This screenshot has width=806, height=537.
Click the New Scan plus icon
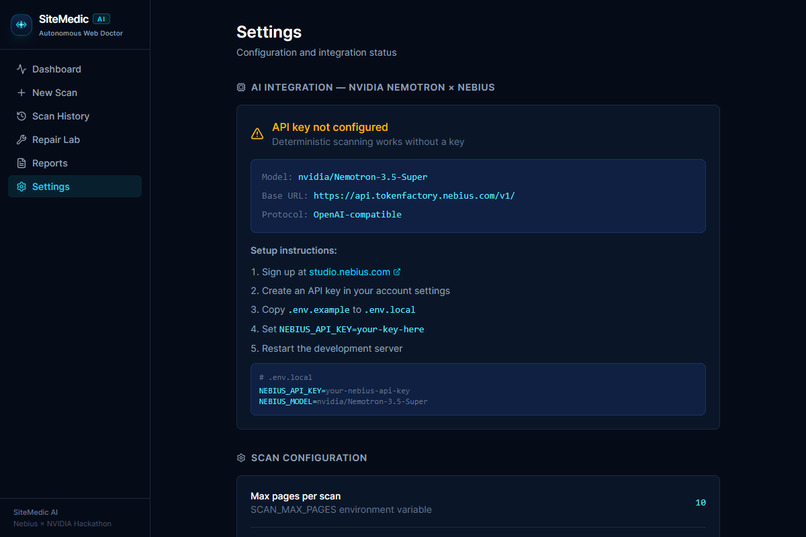21,92
